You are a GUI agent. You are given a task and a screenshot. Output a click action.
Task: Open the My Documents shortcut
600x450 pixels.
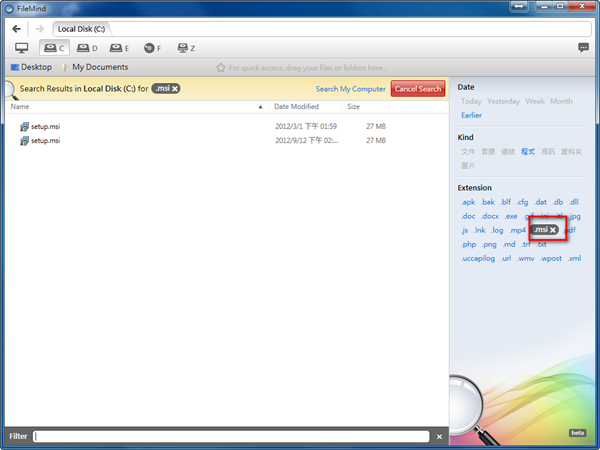tap(95, 67)
